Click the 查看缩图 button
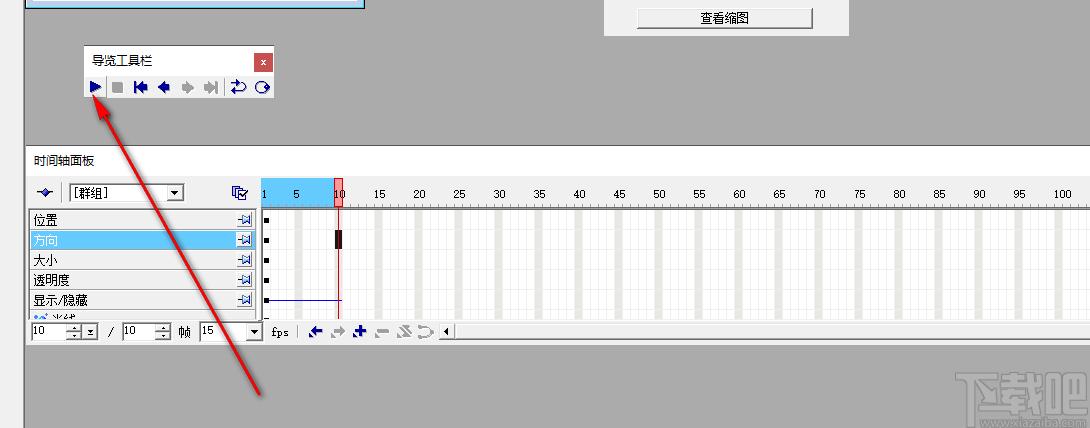The width and height of the screenshot is (1090, 428). click(724, 18)
